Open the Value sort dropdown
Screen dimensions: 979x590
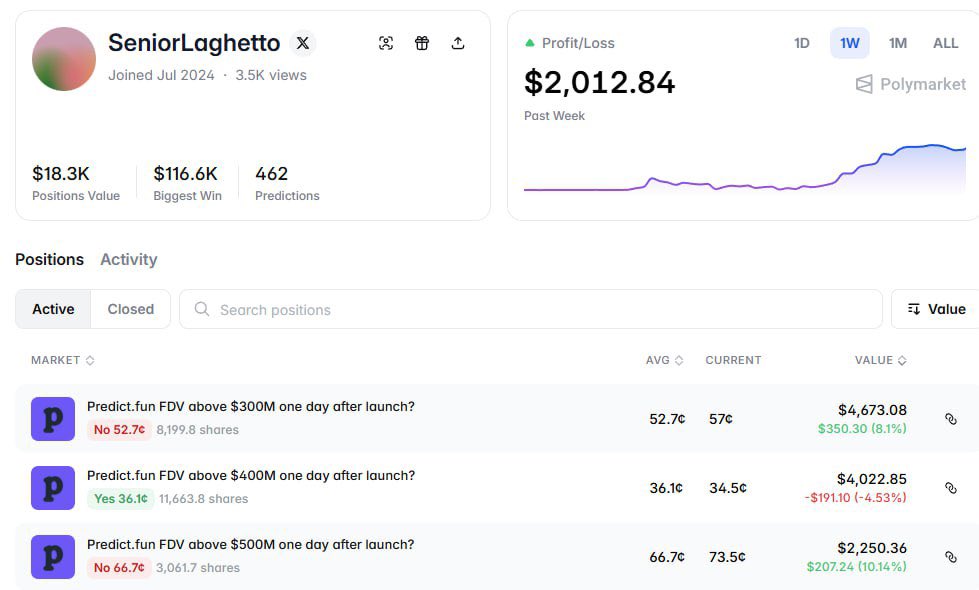click(x=936, y=309)
